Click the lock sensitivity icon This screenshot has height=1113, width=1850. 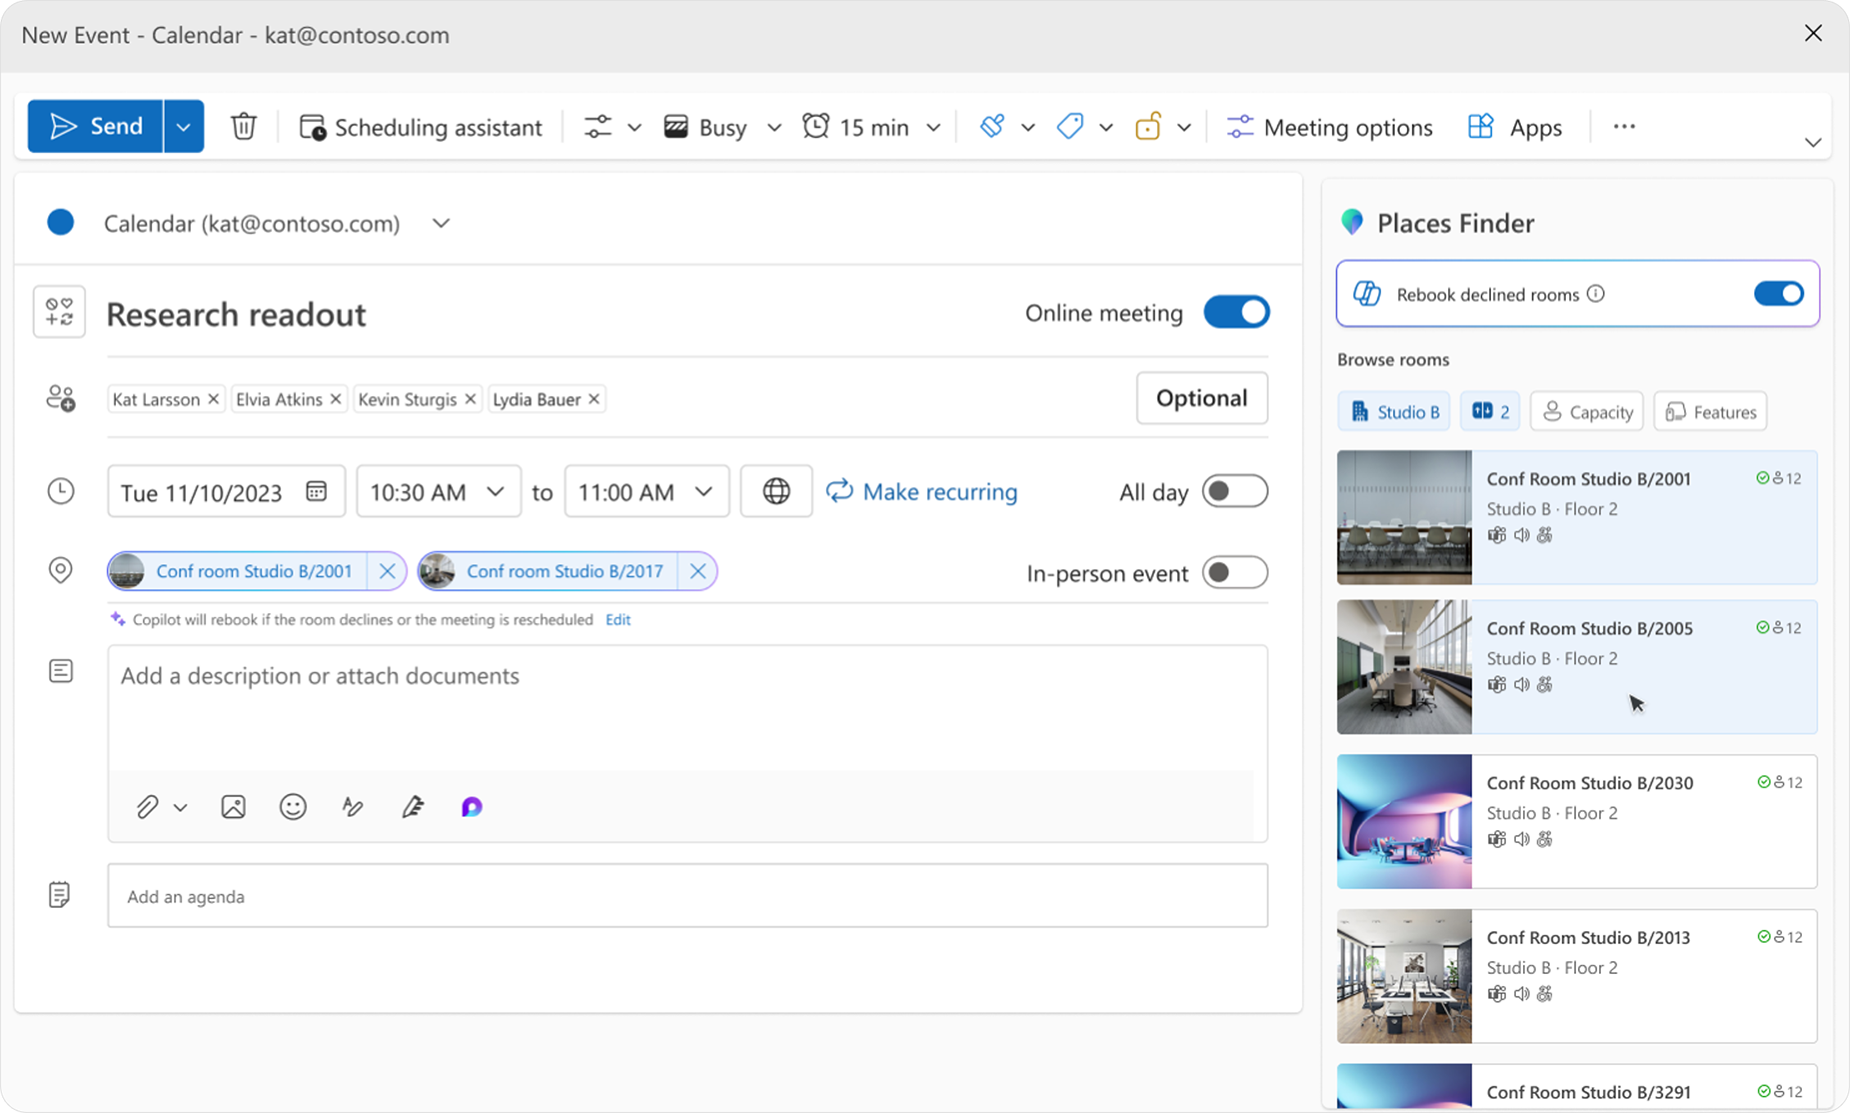(1147, 126)
